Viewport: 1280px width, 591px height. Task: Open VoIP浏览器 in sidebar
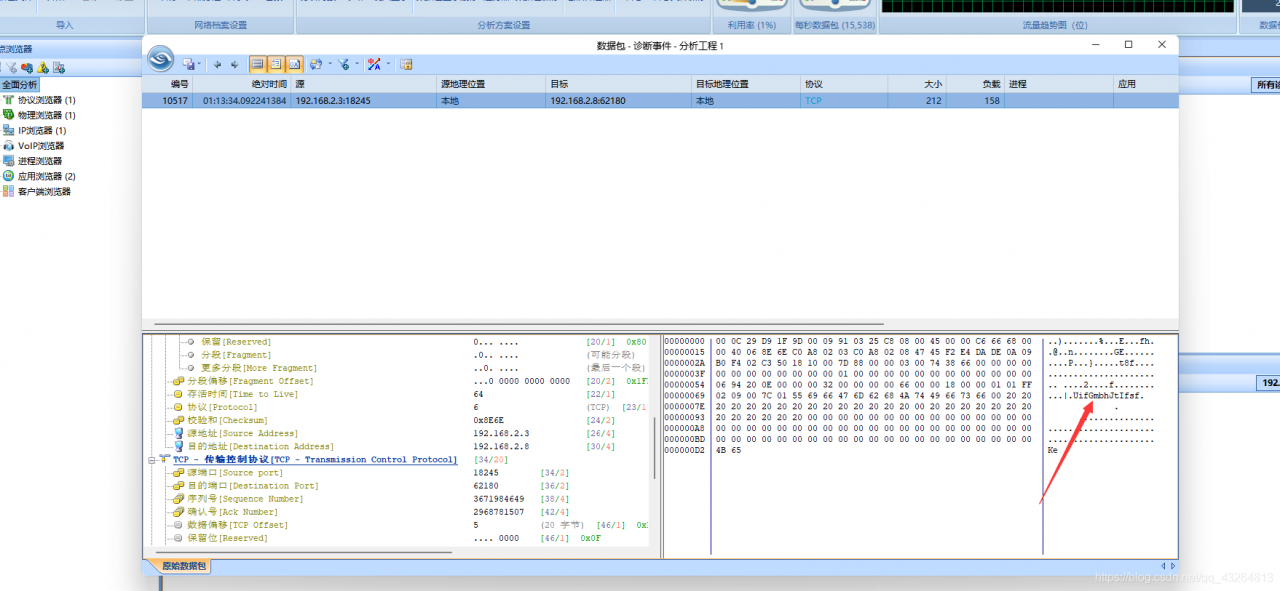pyautogui.click(x=40, y=145)
